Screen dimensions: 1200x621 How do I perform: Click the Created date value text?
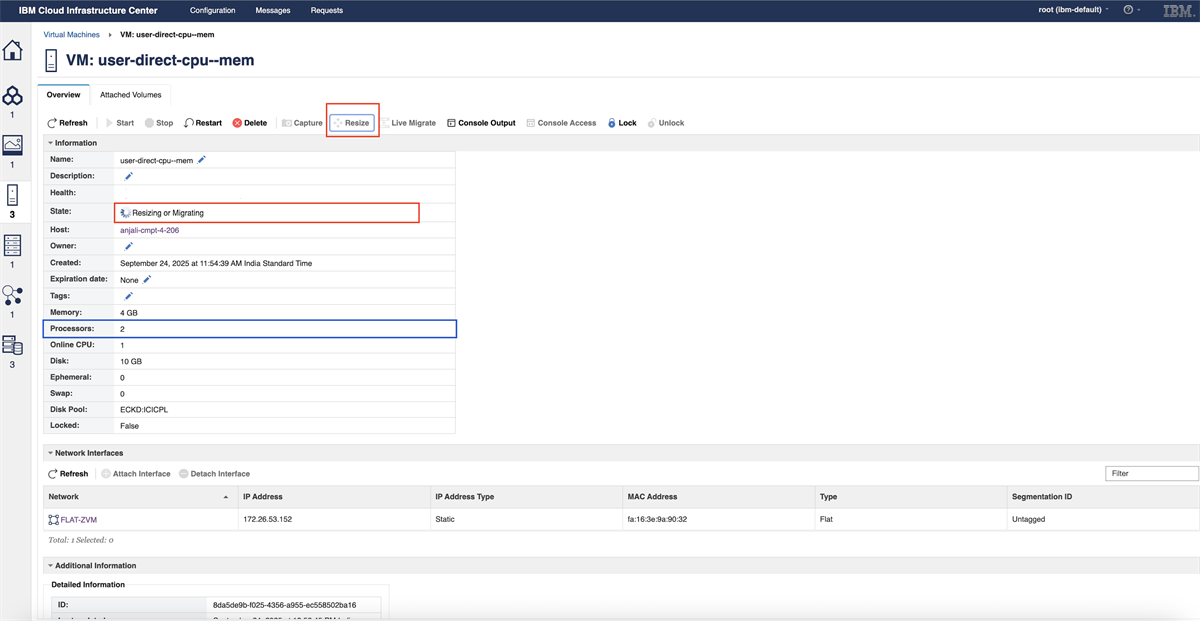(216, 263)
